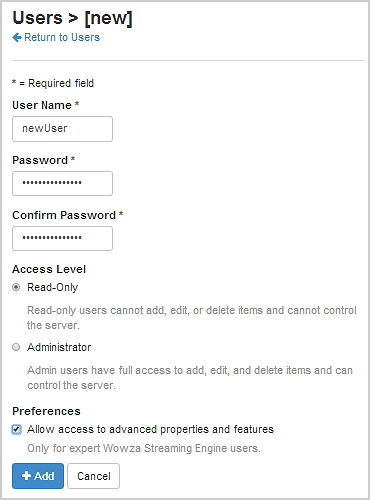
Task: Click the Read-Only option label text
Action: [53, 287]
